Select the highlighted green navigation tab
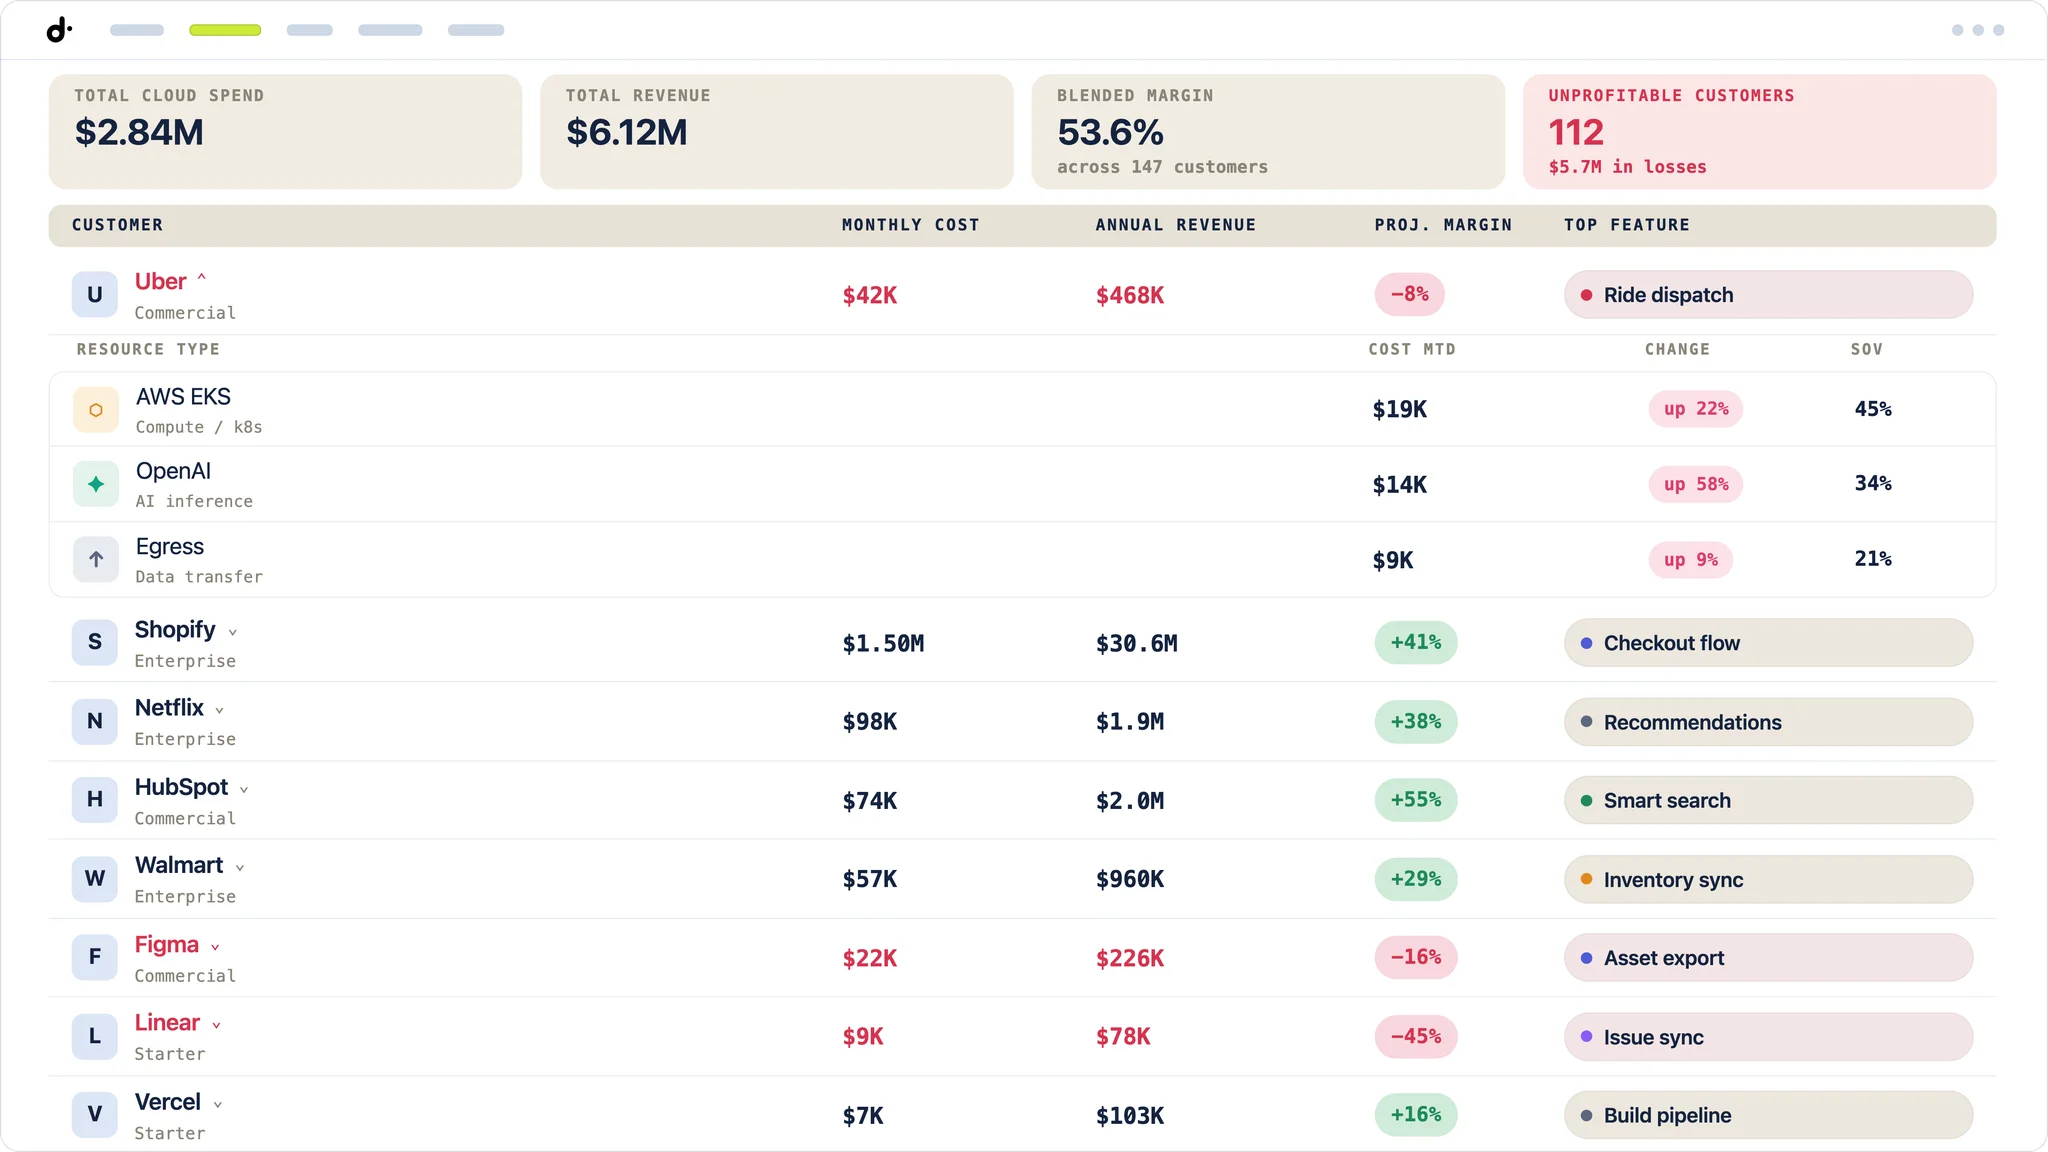The height and width of the screenshot is (1152, 2048). coord(225,30)
